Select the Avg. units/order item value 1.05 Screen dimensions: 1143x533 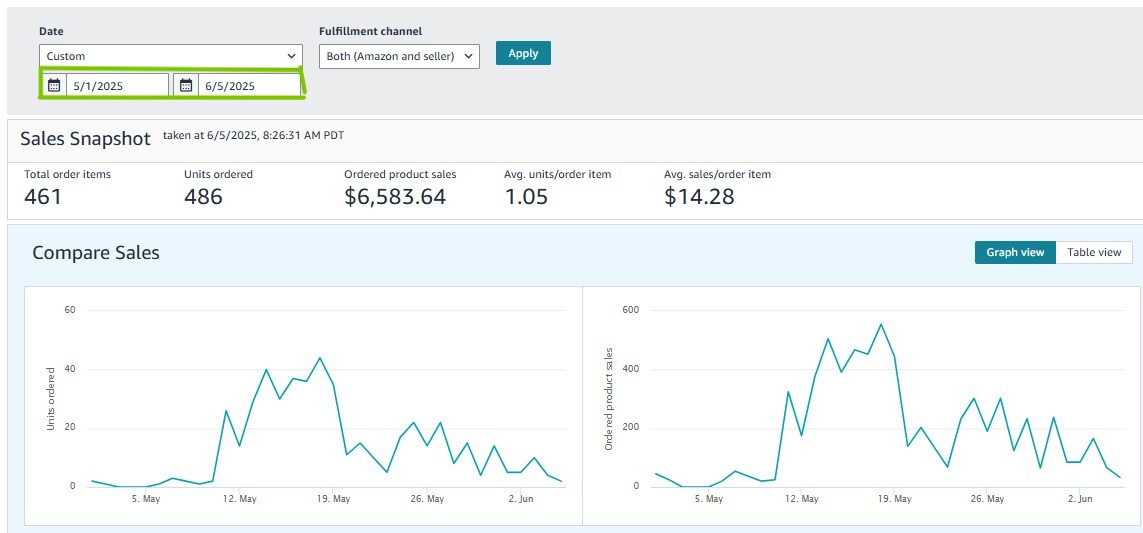pos(526,196)
